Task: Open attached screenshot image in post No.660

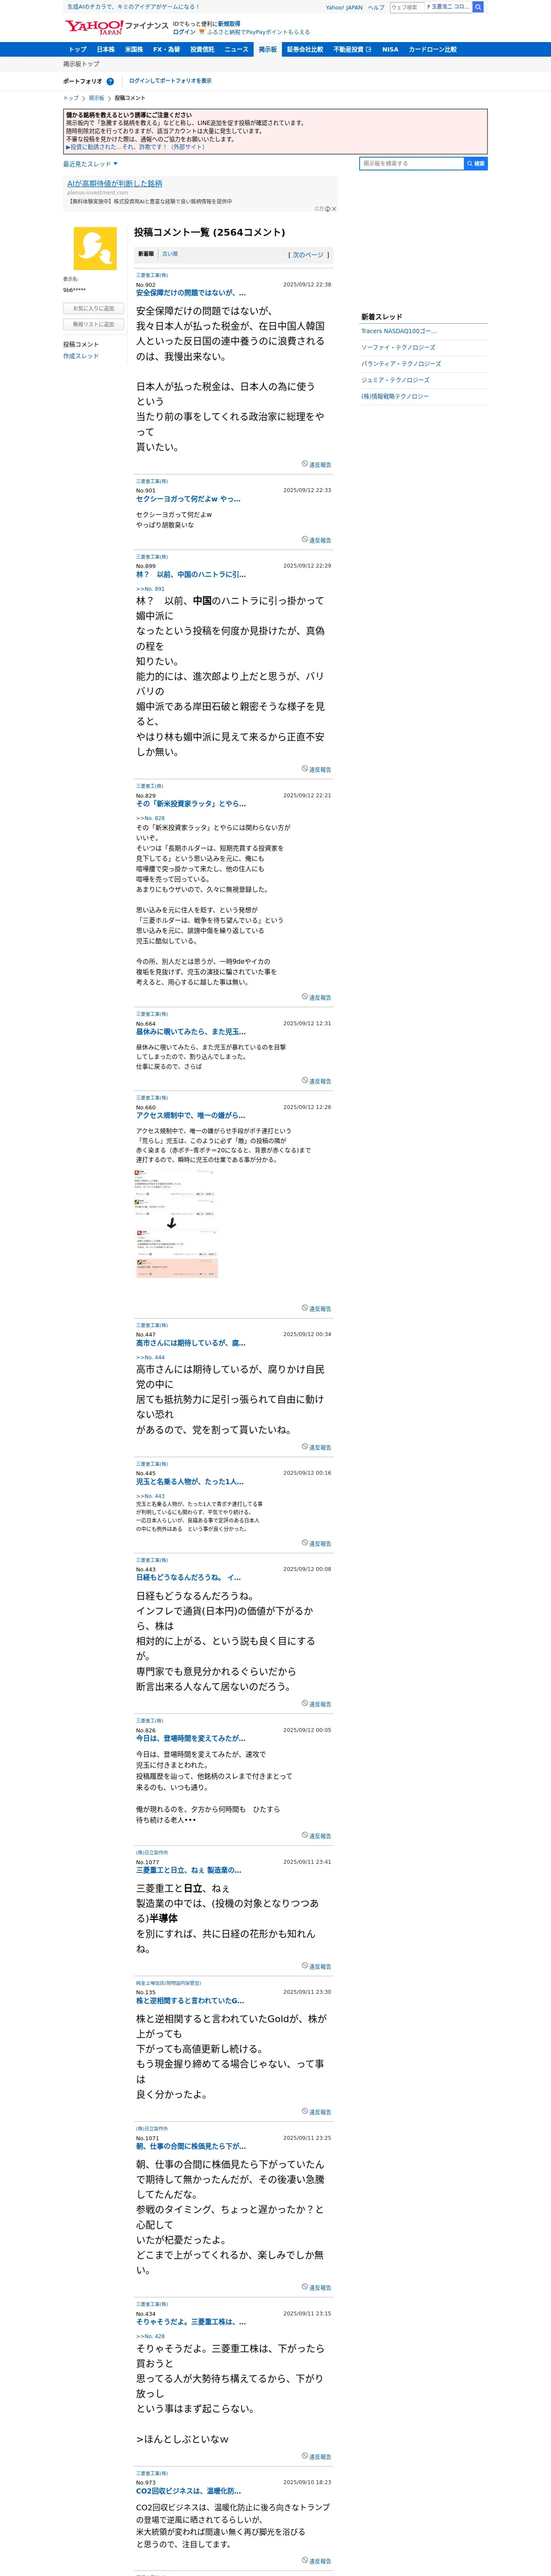Action: pos(177,1223)
